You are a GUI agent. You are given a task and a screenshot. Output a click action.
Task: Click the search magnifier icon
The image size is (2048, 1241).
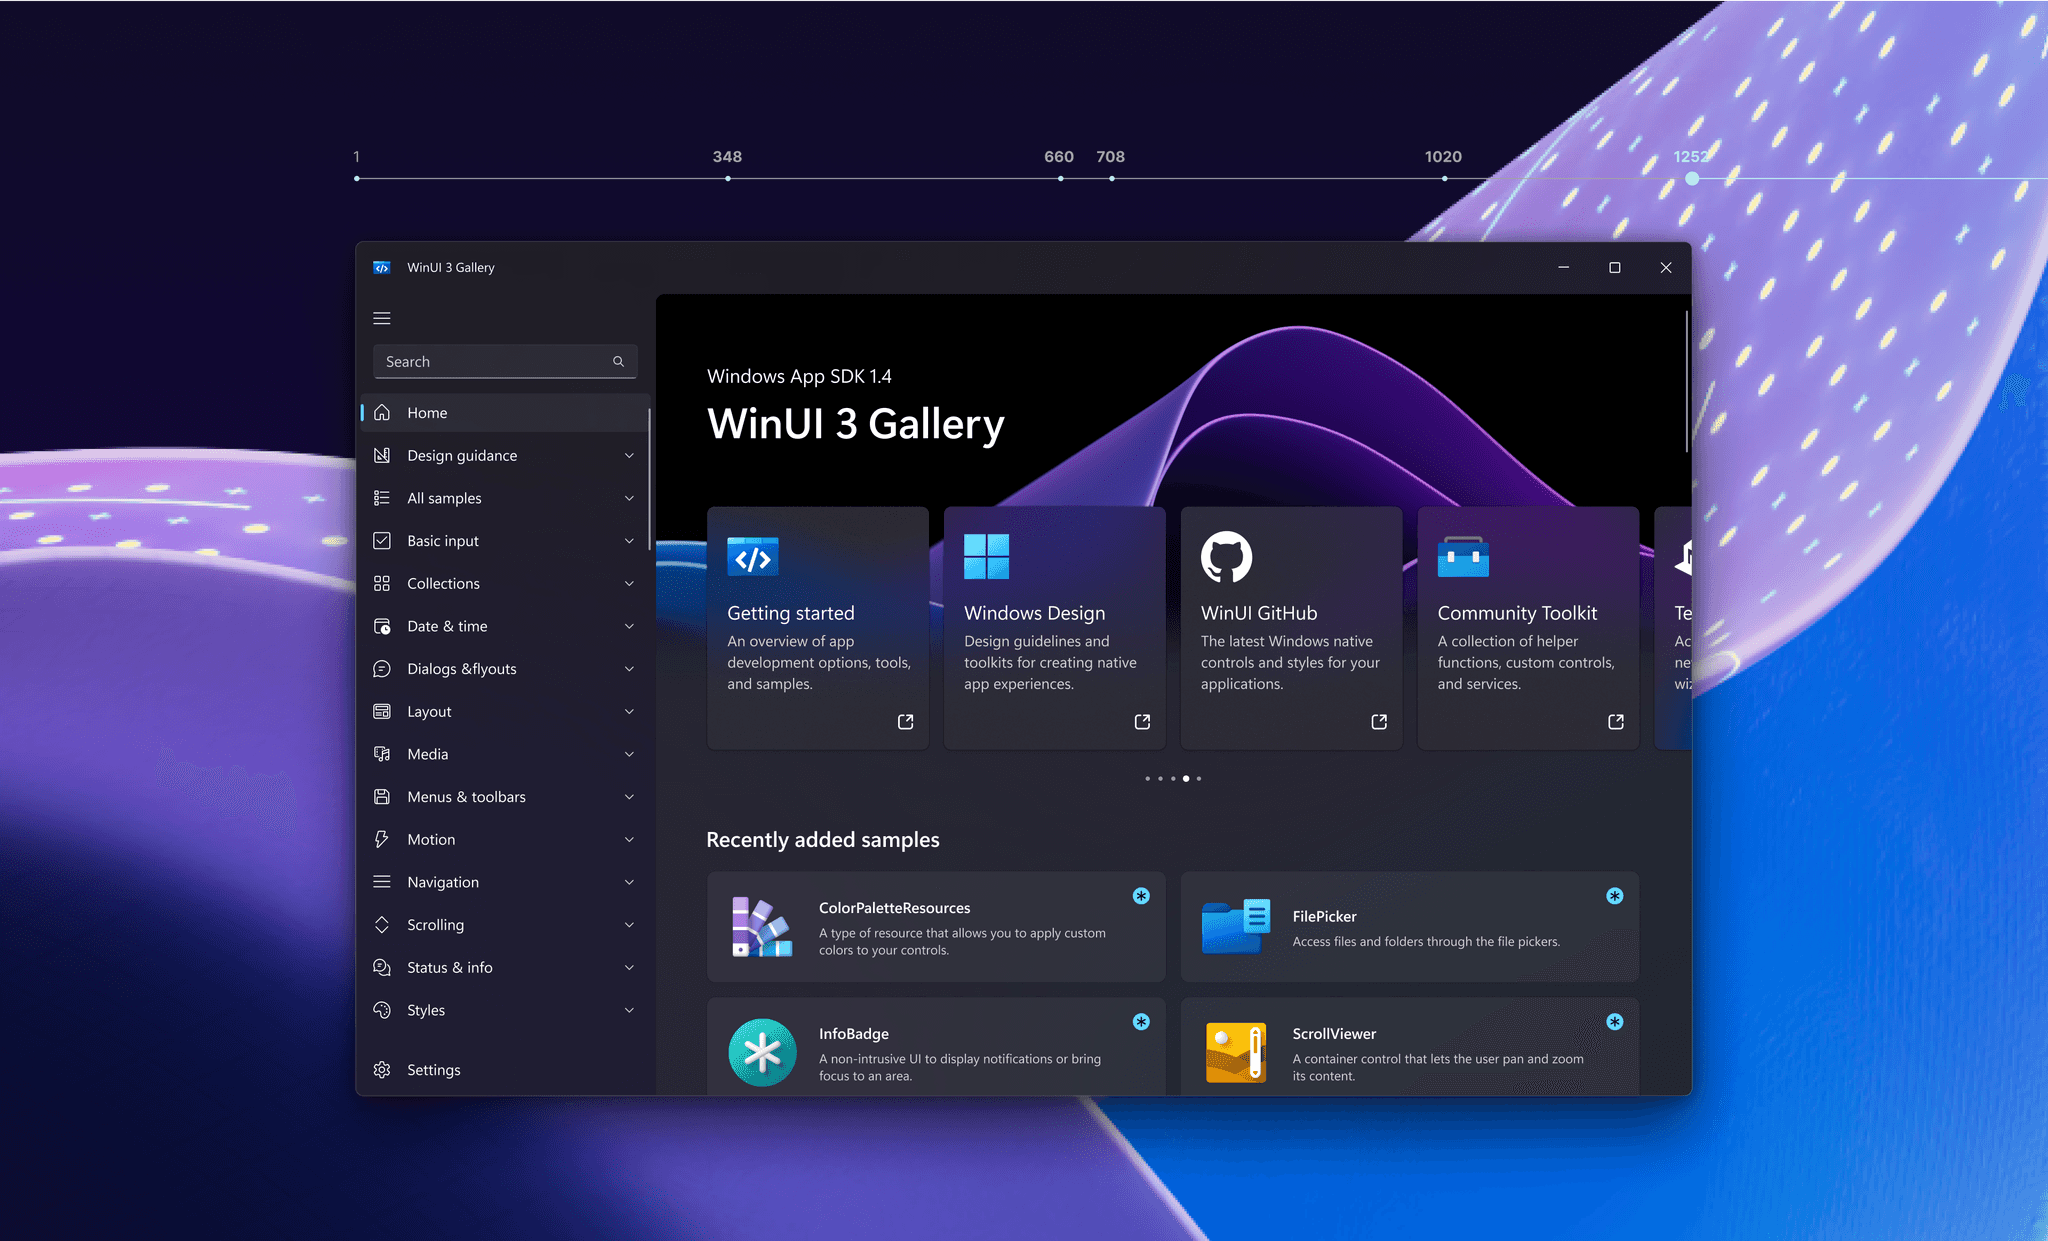coord(618,361)
